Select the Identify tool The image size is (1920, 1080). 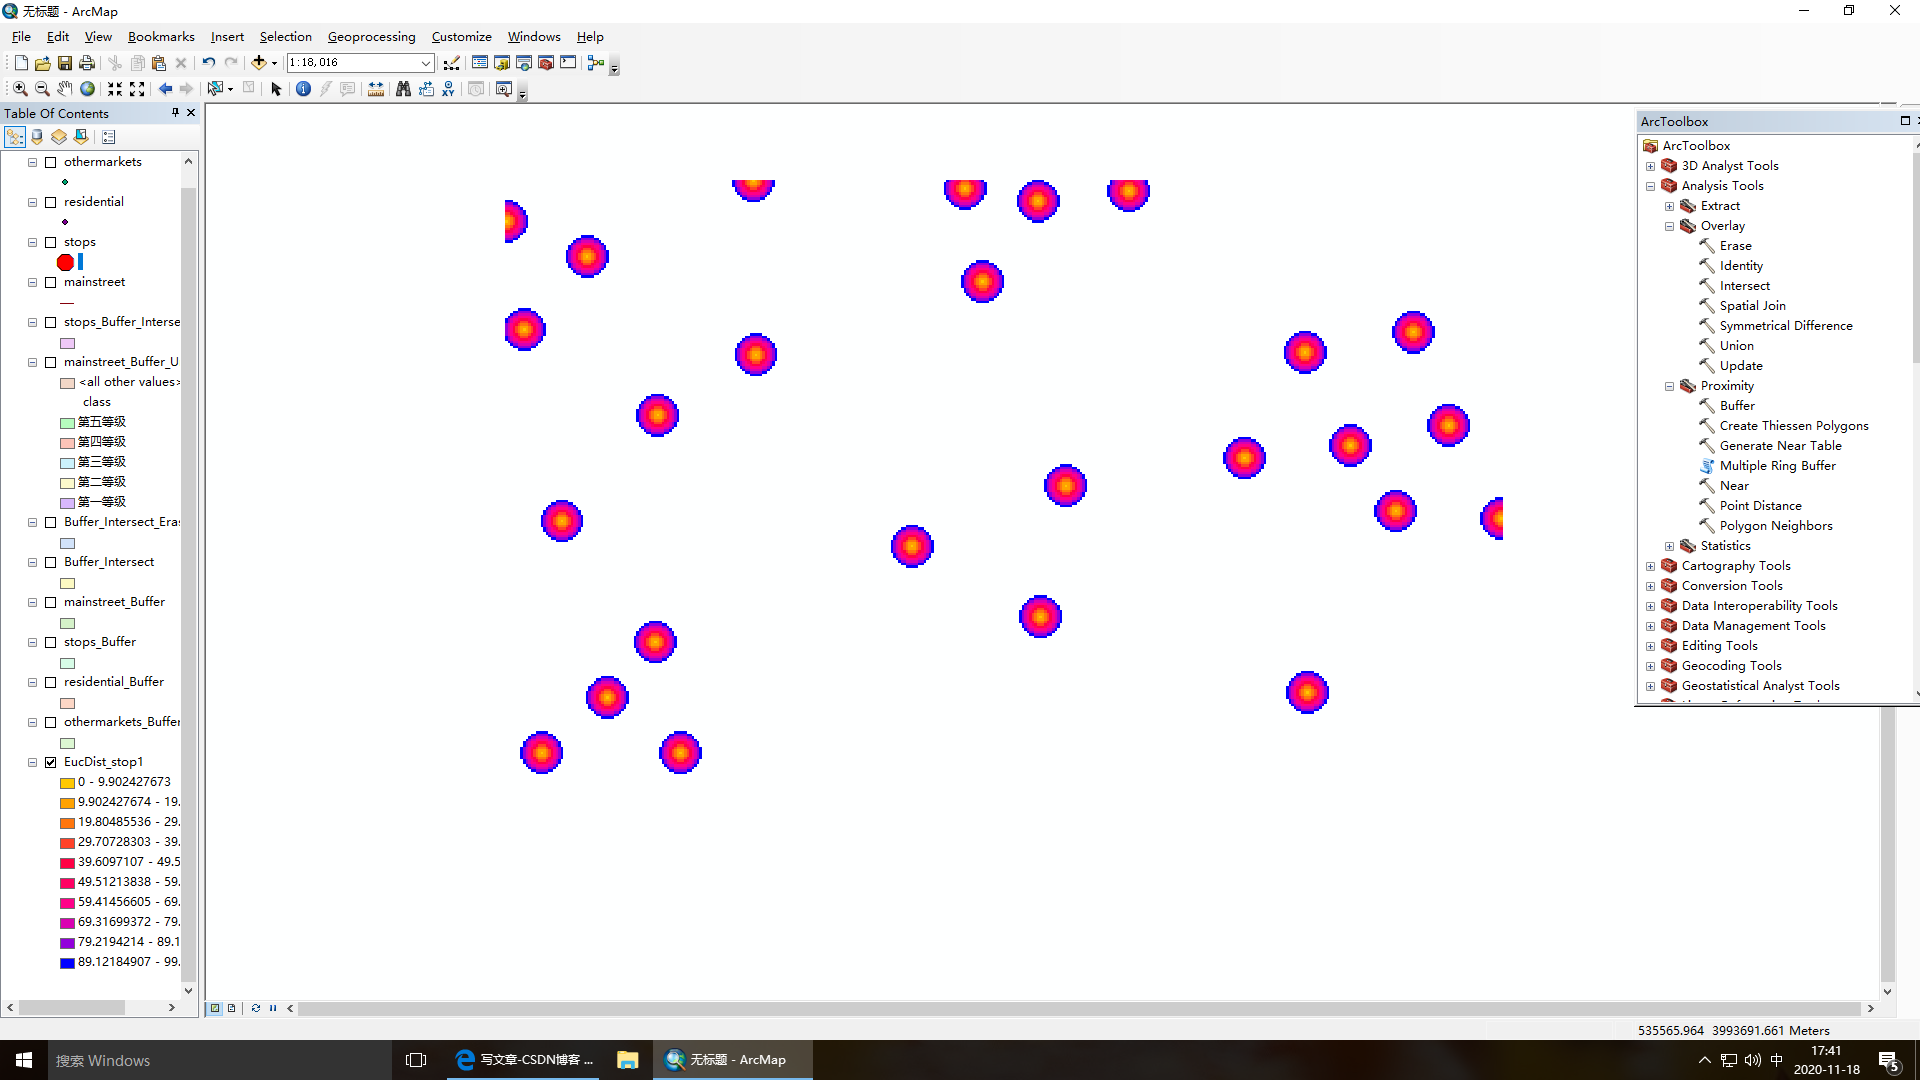coord(303,89)
